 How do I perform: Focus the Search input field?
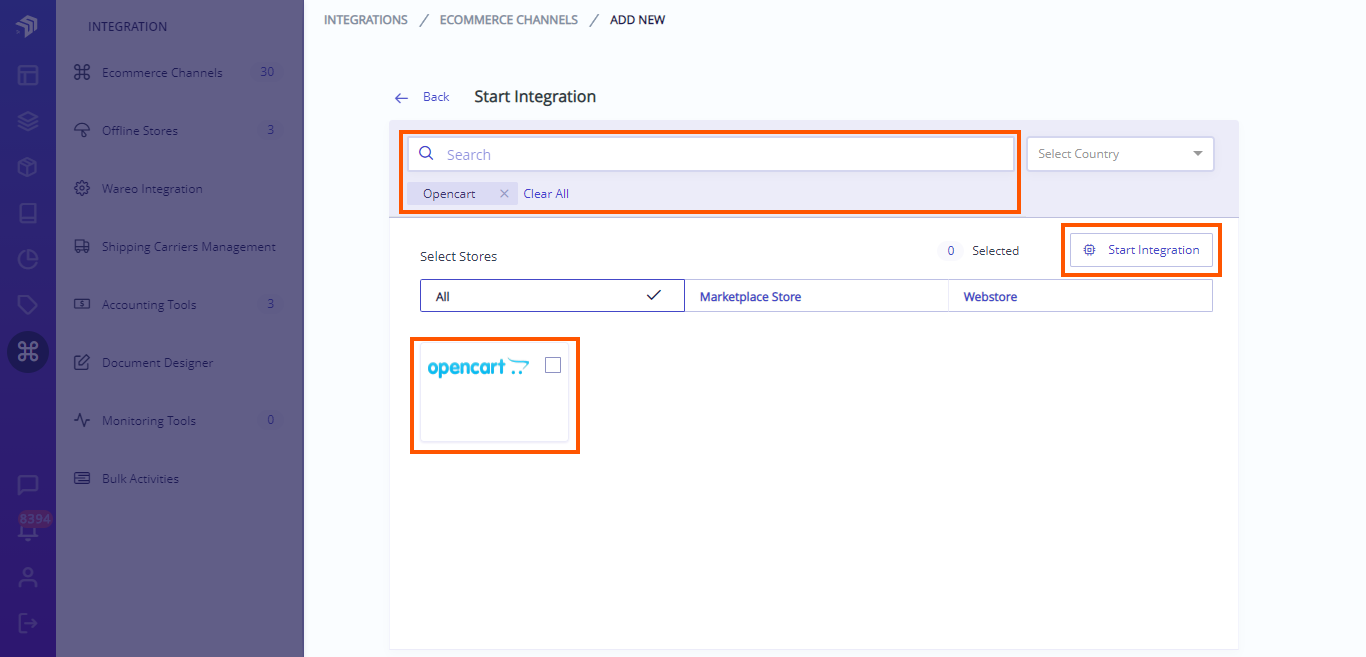(x=711, y=154)
